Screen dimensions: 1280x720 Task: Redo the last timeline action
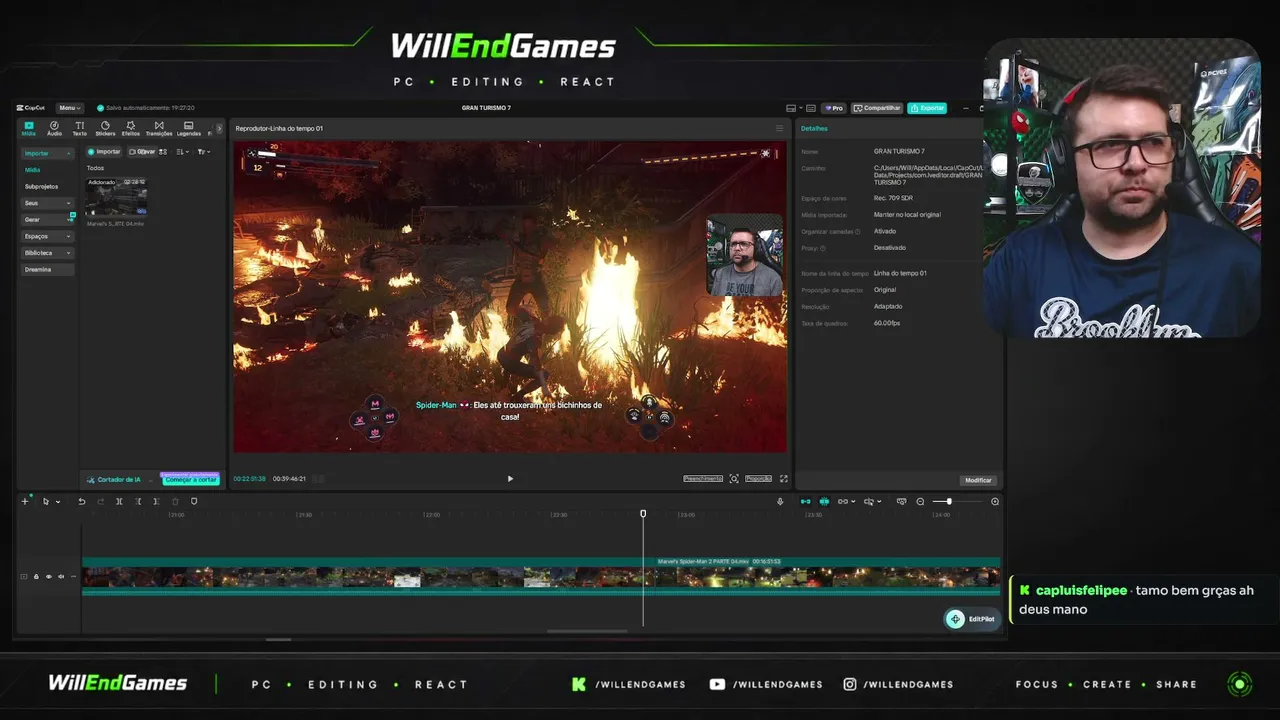coord(100,501)
